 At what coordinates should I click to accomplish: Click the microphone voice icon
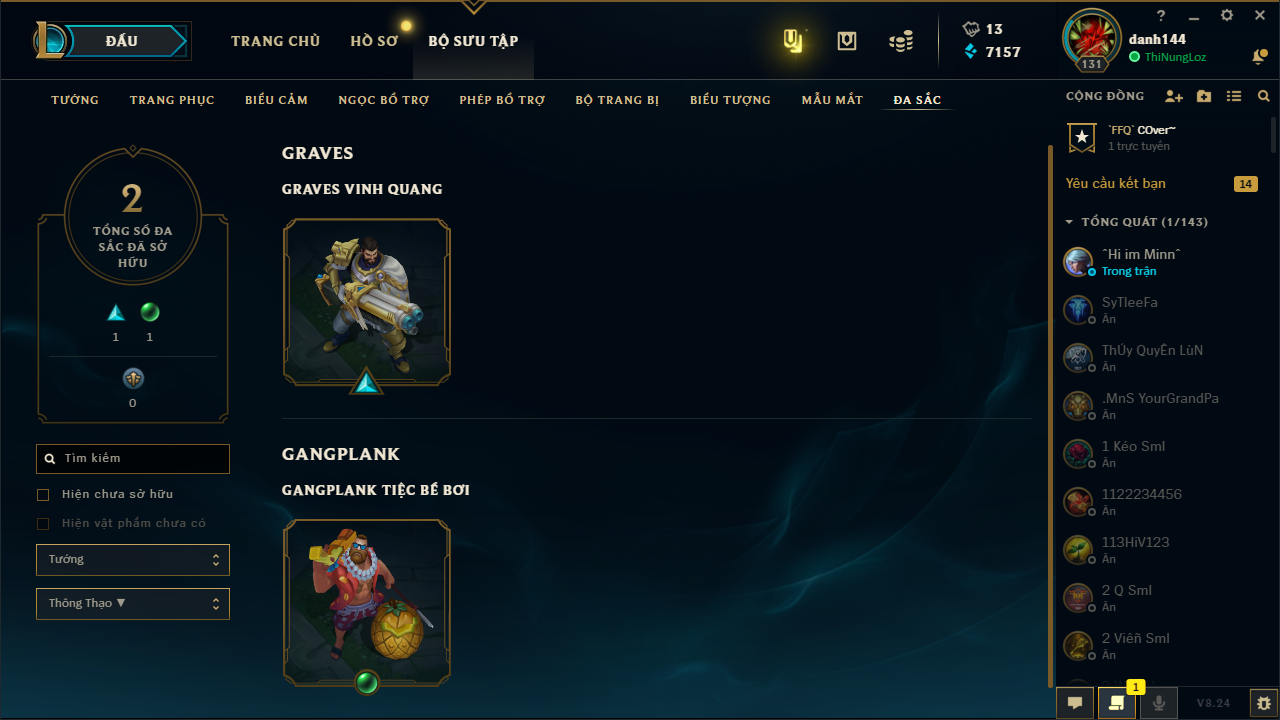[1159, 703]
